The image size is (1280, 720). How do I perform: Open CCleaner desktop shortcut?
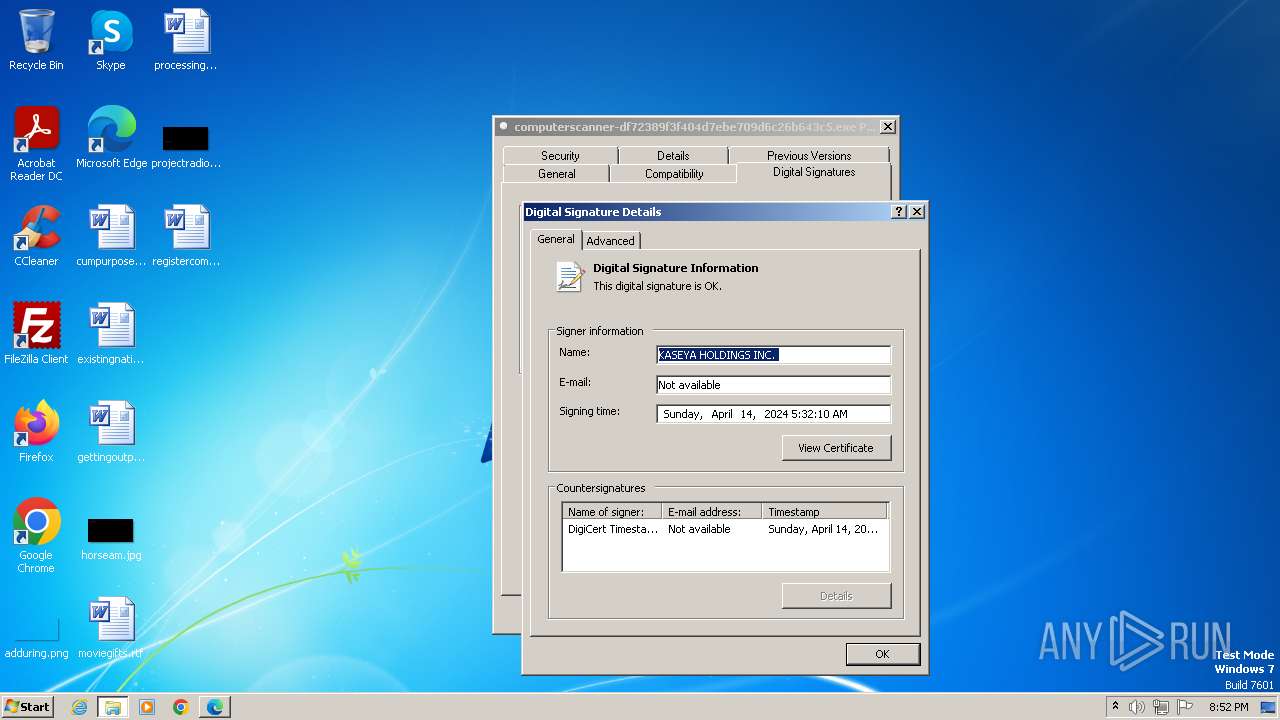coord(36,236)
